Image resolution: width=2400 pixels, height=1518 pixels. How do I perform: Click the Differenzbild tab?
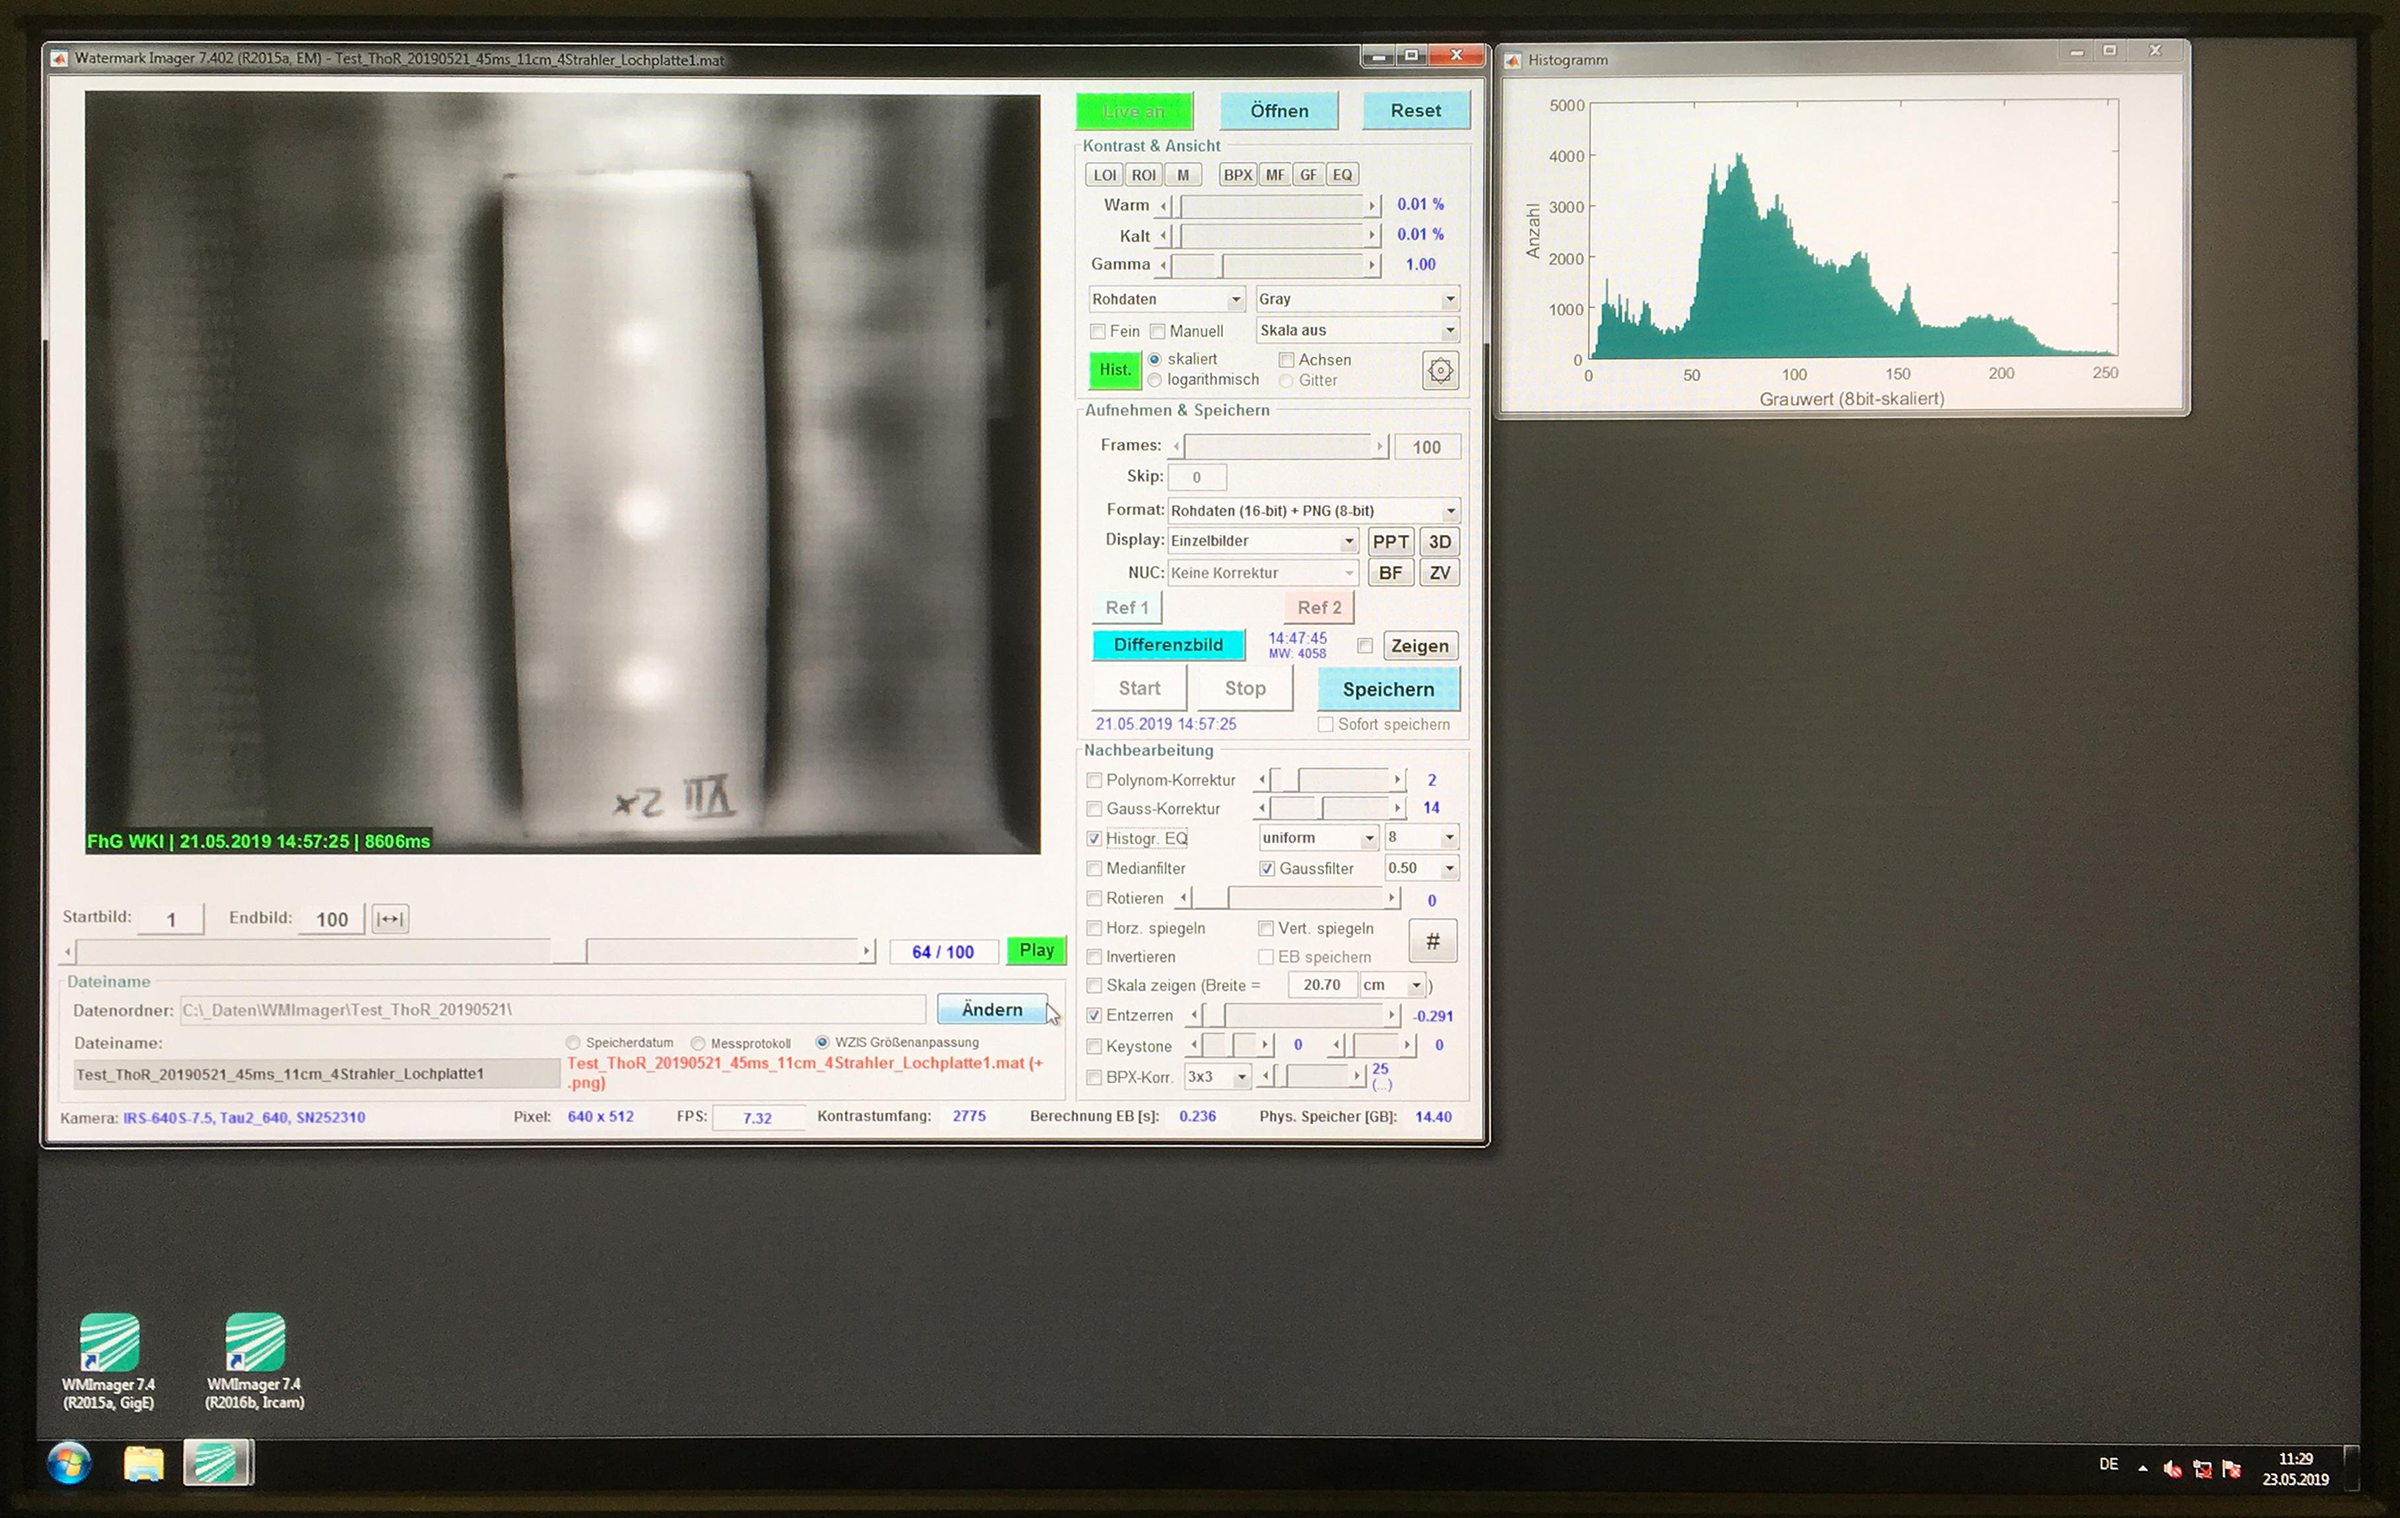1166,645
